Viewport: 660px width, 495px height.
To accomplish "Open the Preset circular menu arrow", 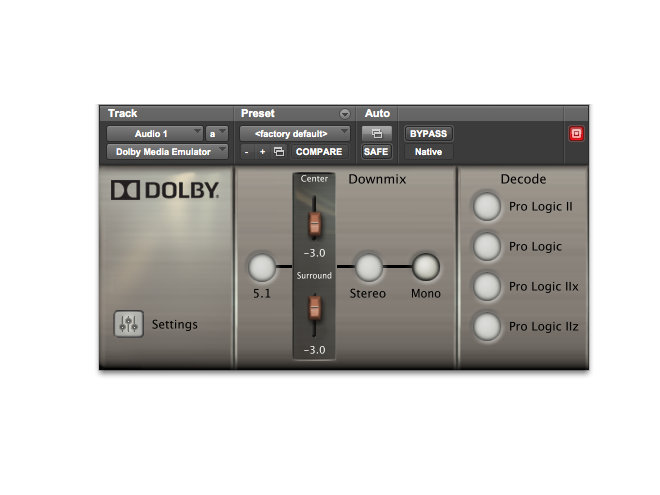I will coord(345,114).
